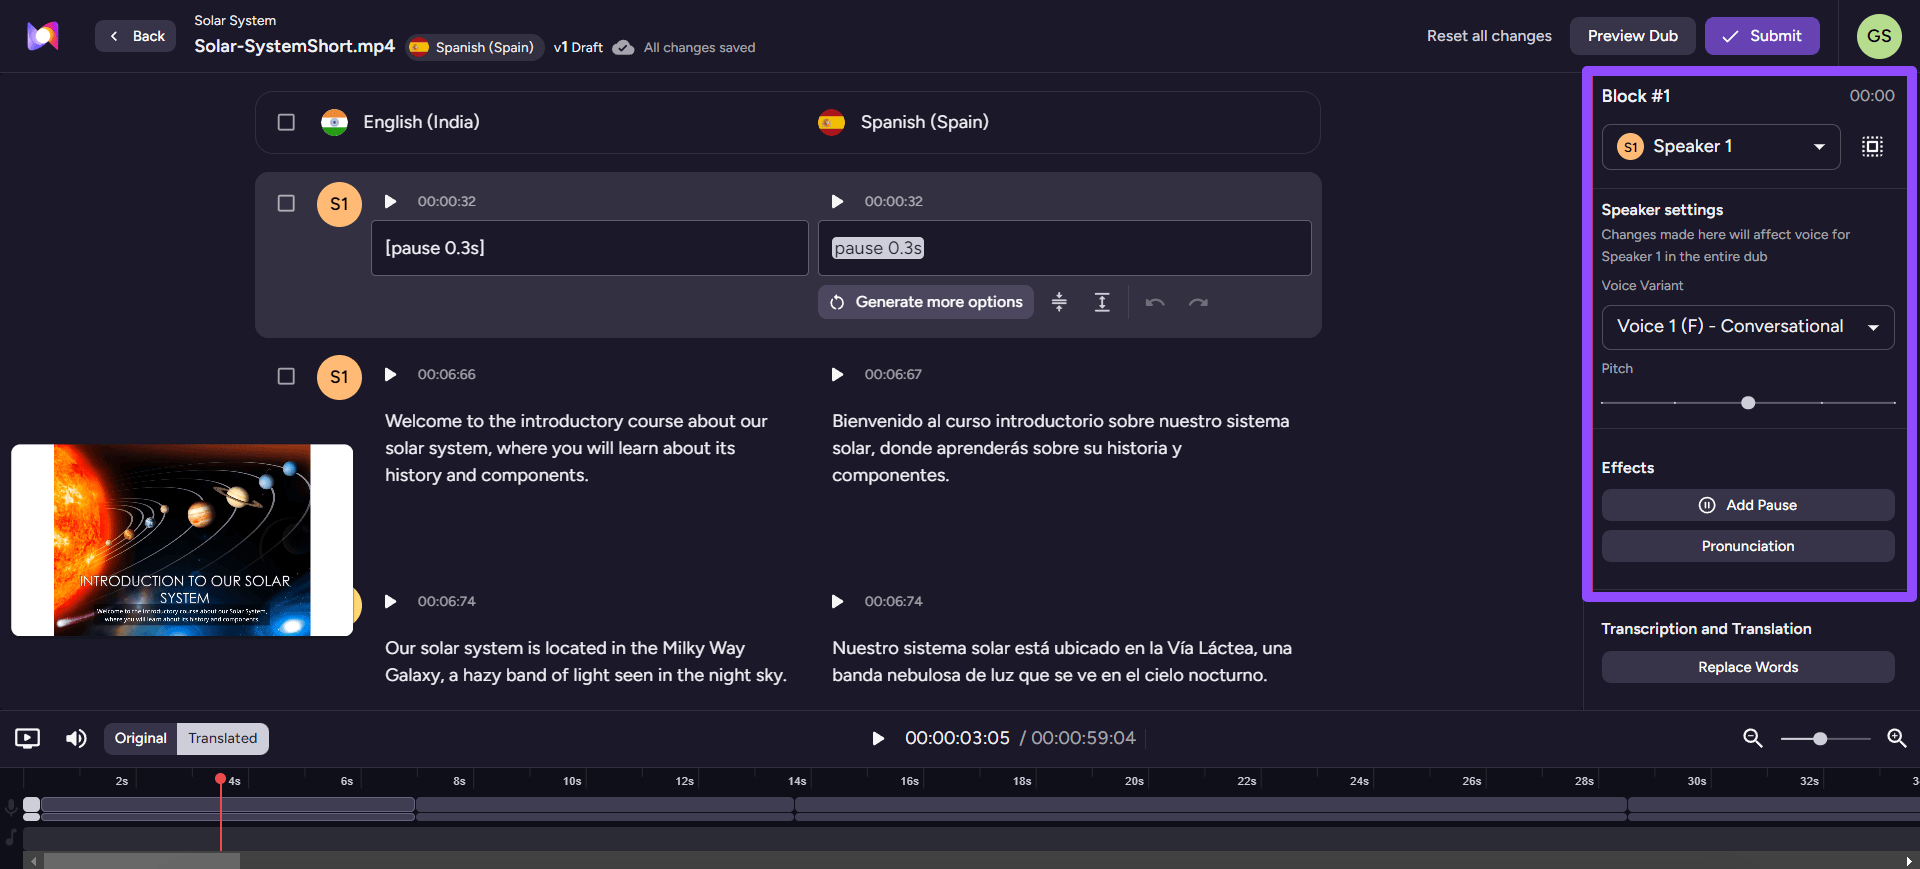Click the split block icon in block toolbar
The width and height of the screenshot is (1920, 869).
pos(1102,302)
